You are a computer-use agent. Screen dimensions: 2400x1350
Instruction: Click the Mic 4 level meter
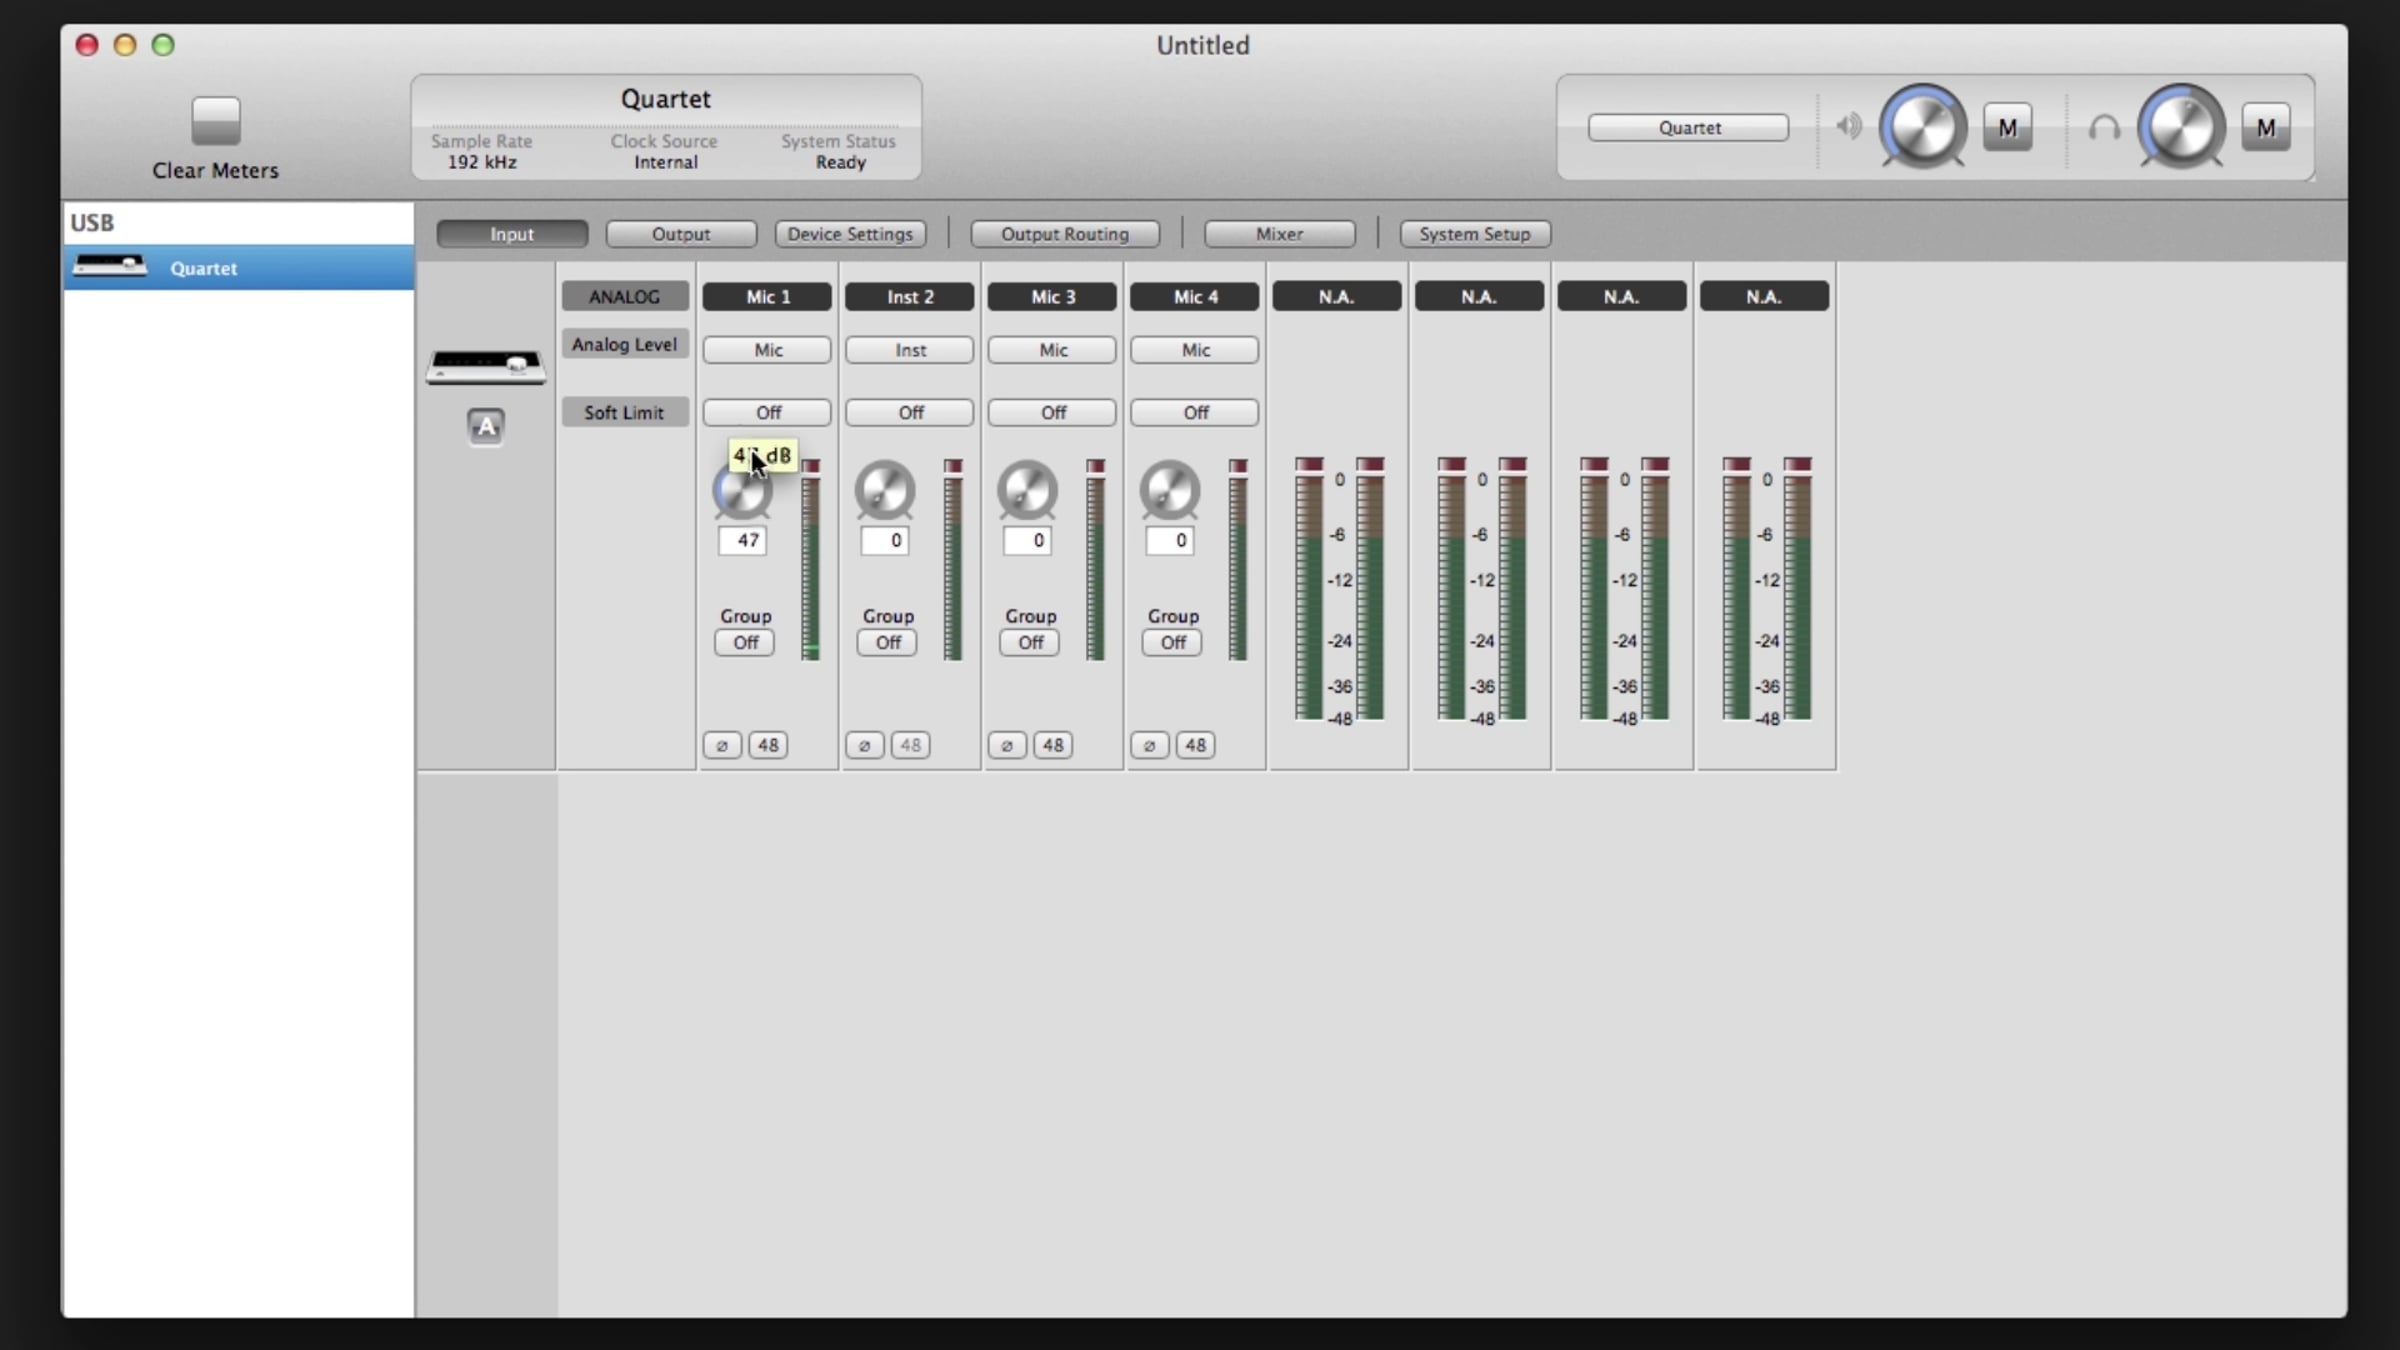tap(1238, 560)
